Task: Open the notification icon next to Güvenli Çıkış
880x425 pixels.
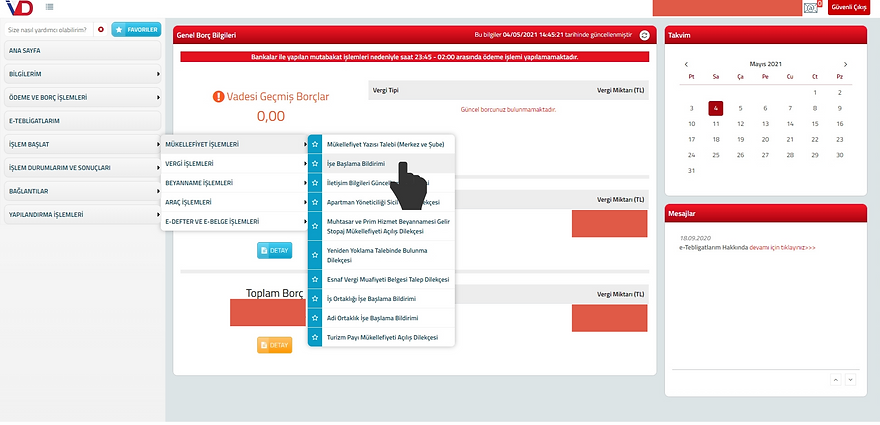Action: [811, 8]
